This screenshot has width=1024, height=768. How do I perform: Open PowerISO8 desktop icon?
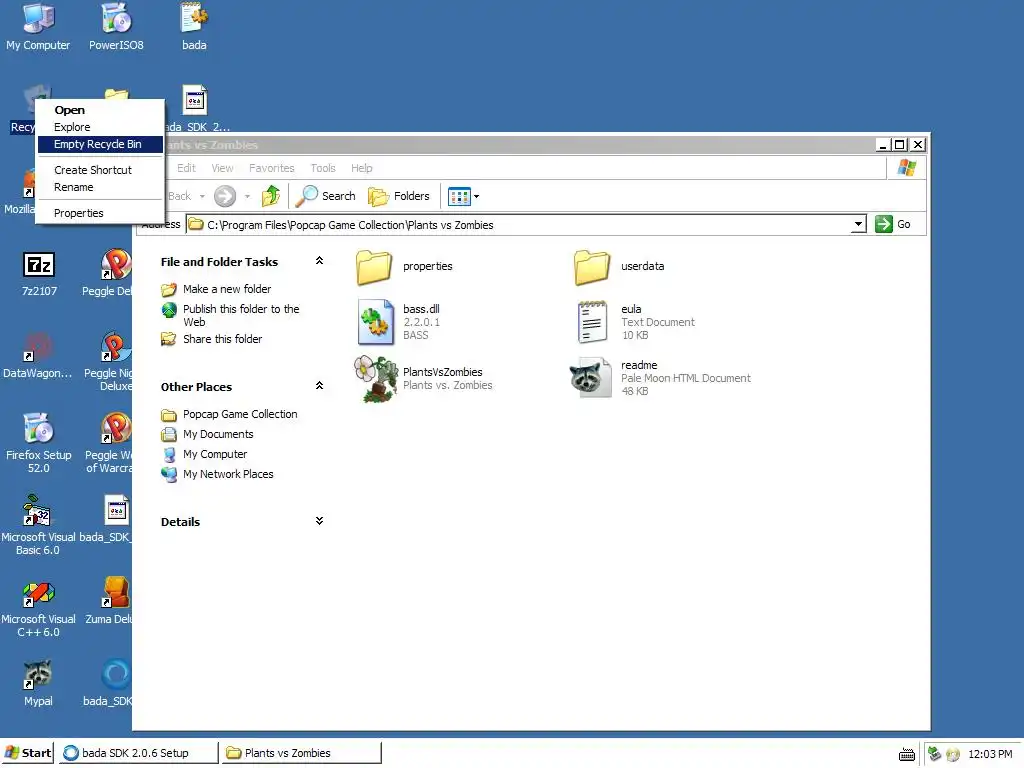(116, 26)
